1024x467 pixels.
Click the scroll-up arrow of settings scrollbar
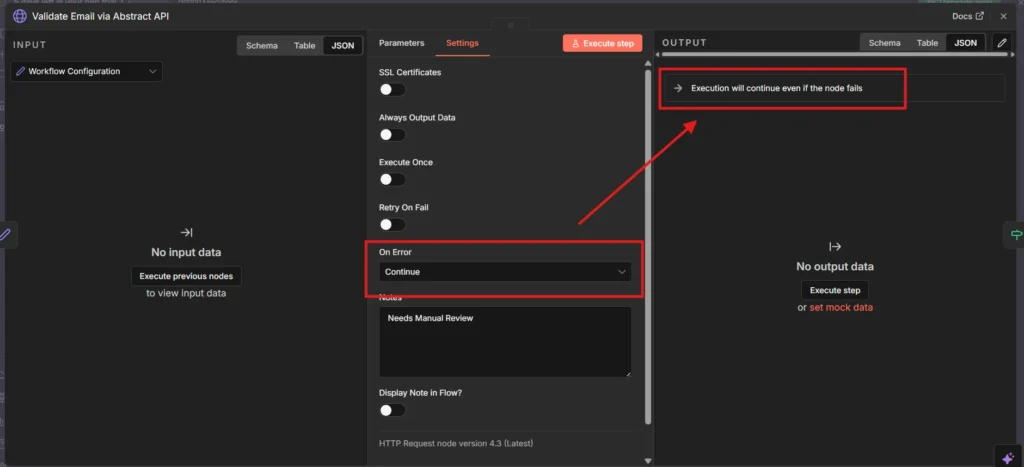click(648, 63)
